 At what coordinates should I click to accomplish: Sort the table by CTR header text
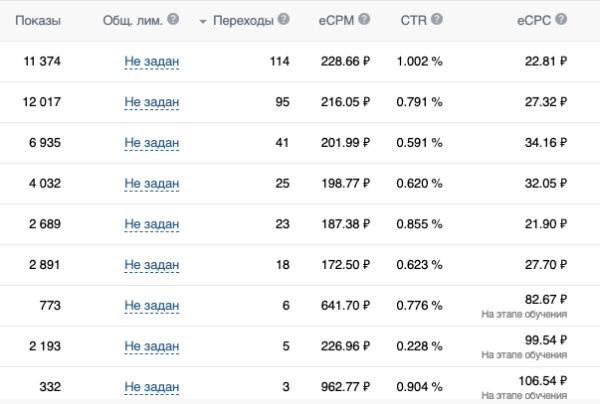coord(413,20)
